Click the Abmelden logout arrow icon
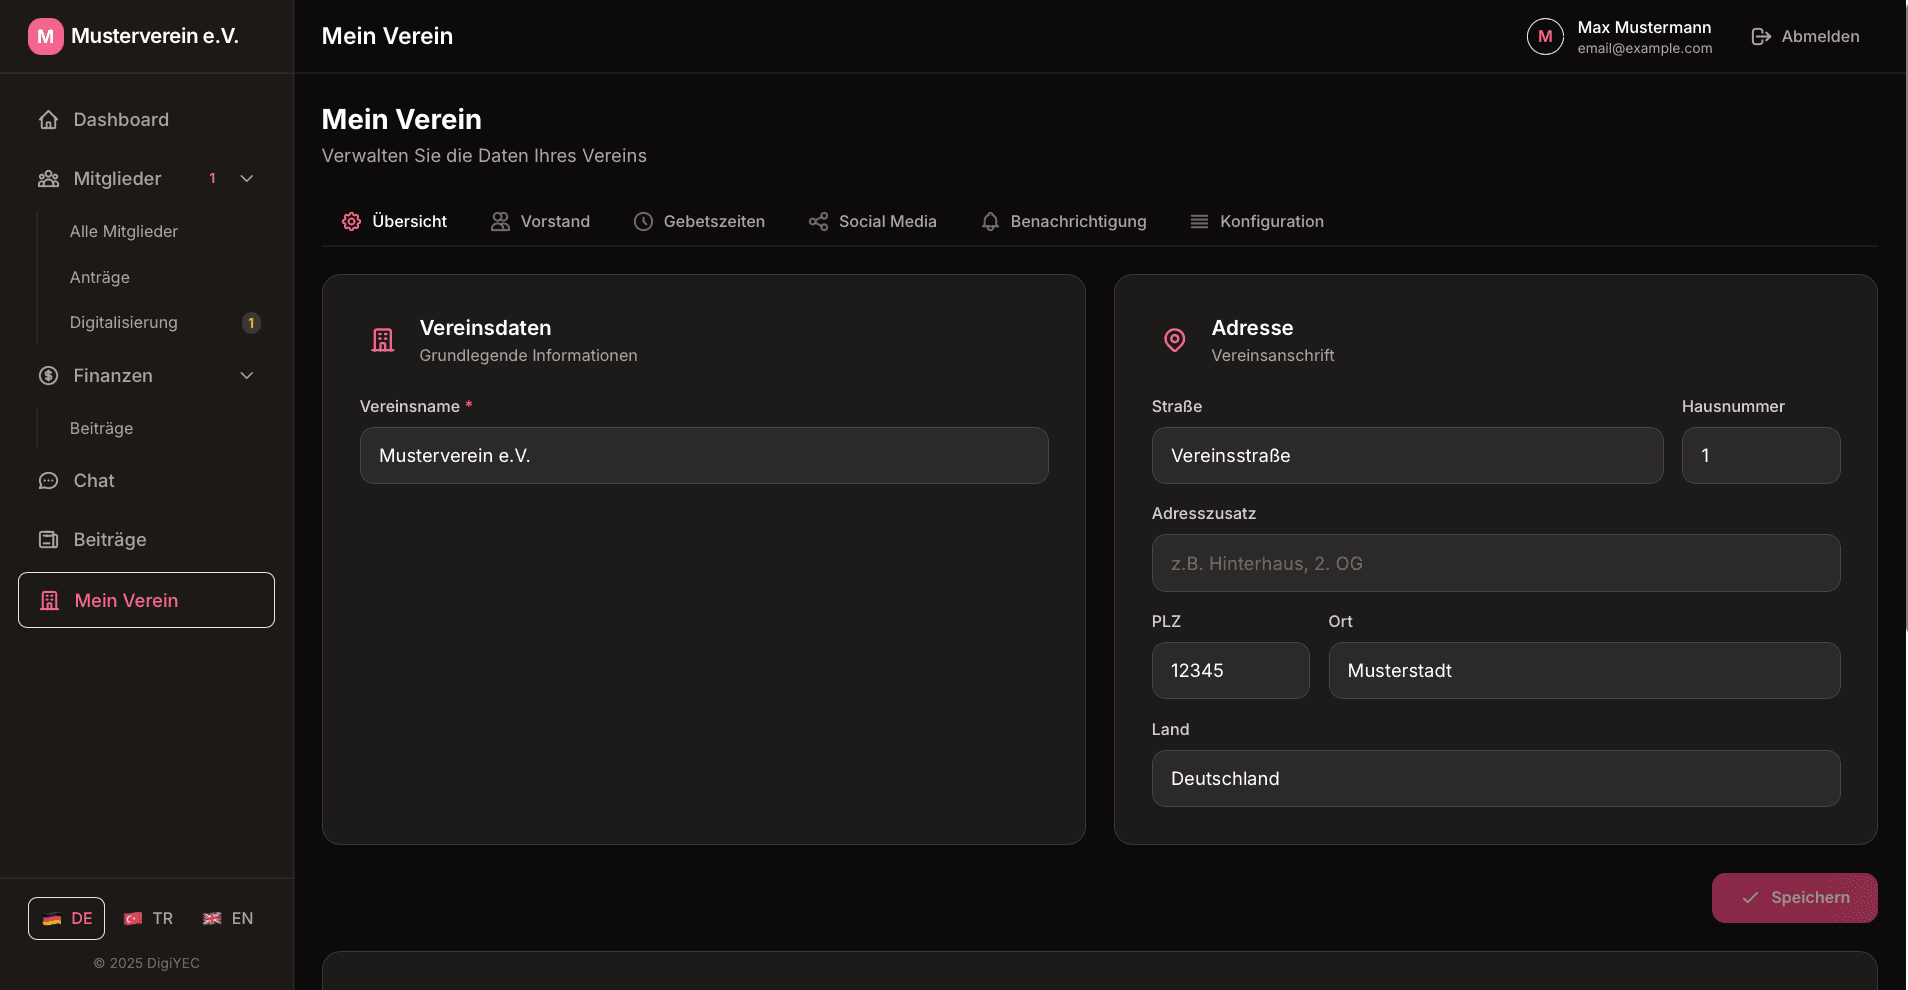Viewport: 1908px width, 990px height. pyautogui.click(x=1761, y=37)
